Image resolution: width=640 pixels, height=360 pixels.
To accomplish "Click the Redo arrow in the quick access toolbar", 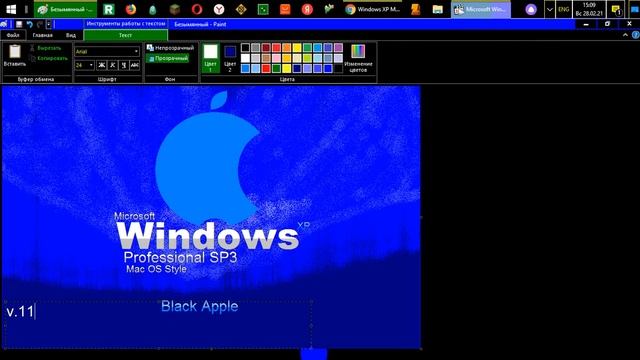I will click(40, 24).
